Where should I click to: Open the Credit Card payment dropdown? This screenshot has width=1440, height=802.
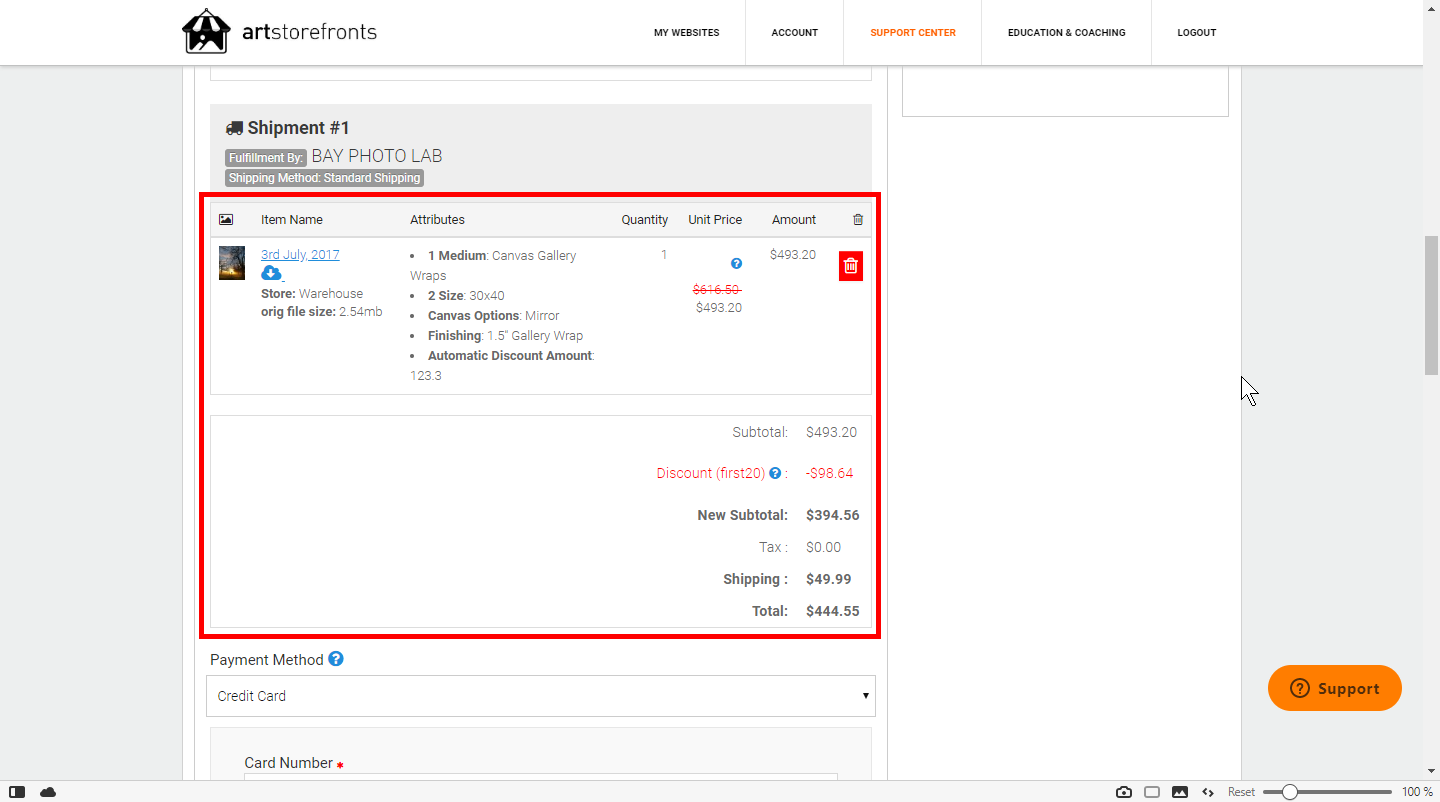point(541,696)
